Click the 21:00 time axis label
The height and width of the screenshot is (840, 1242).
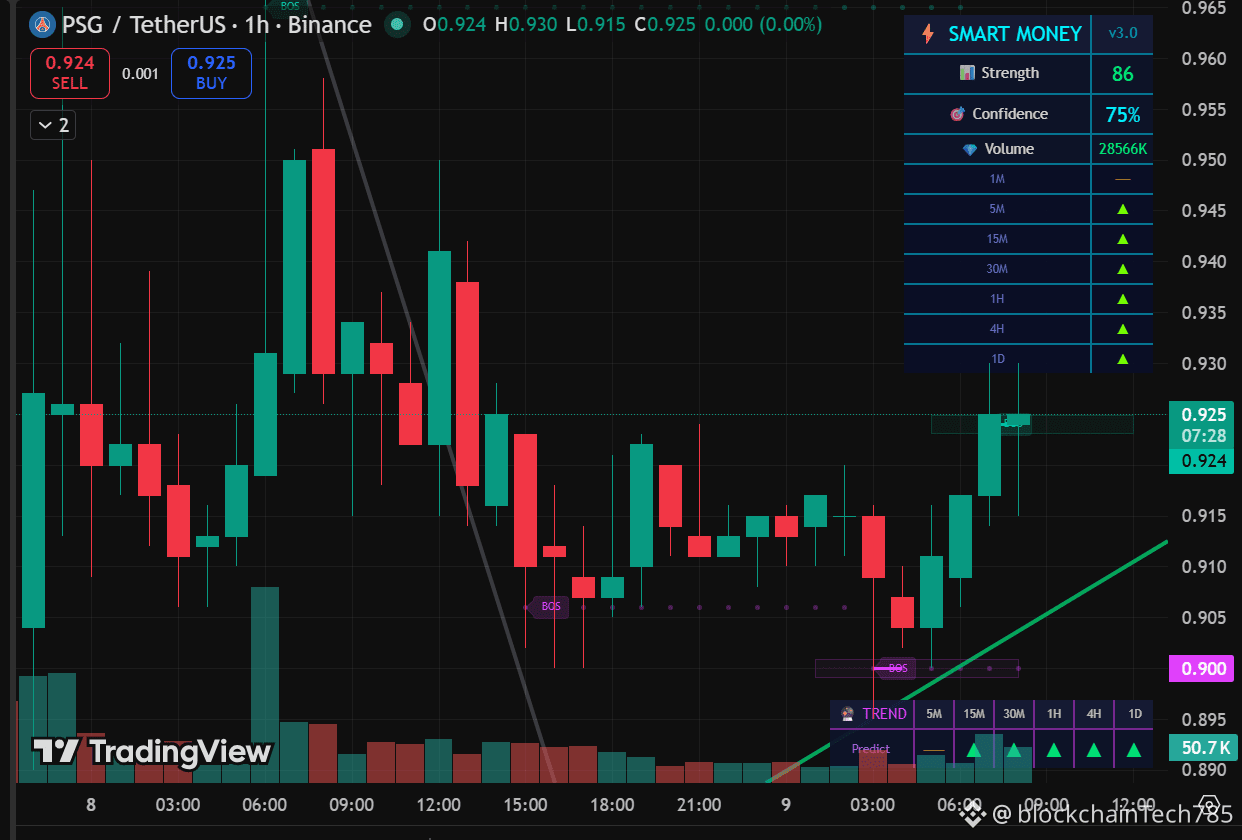(x=698, y=805)
